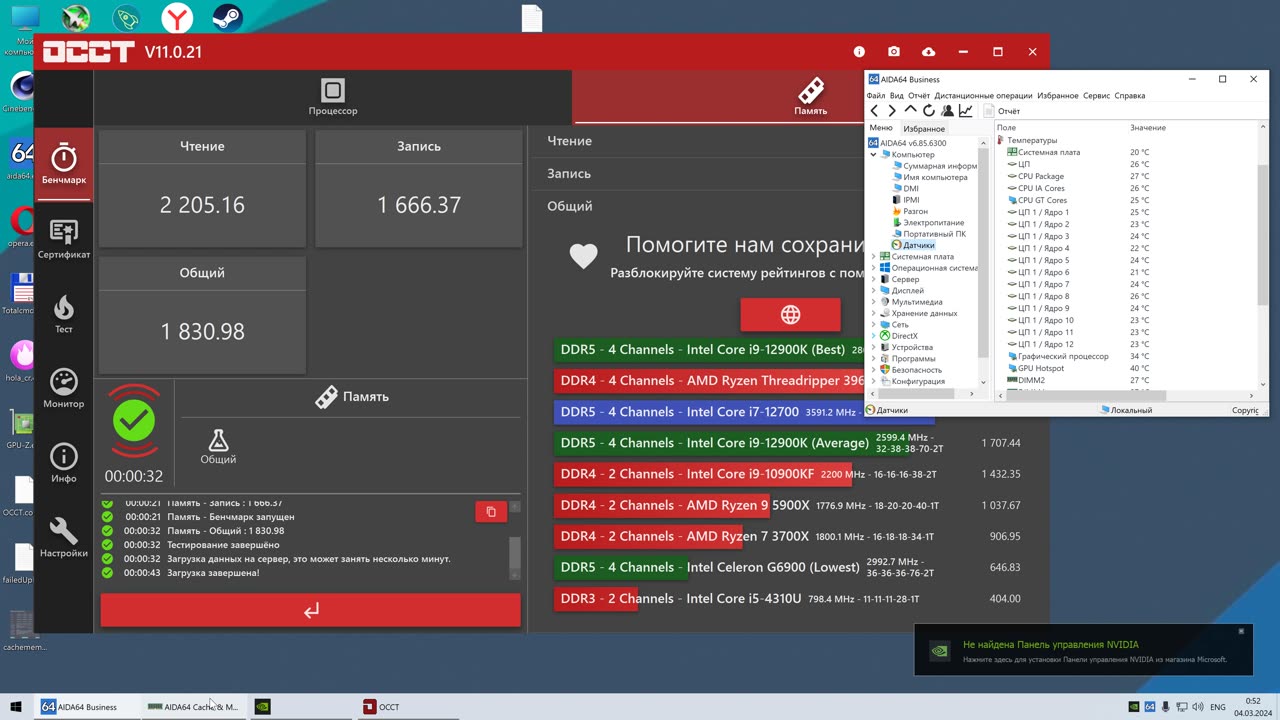Open the Steam desktop shortcut
This screenshot has height=720, width=1280.
[x=229, y=17]
